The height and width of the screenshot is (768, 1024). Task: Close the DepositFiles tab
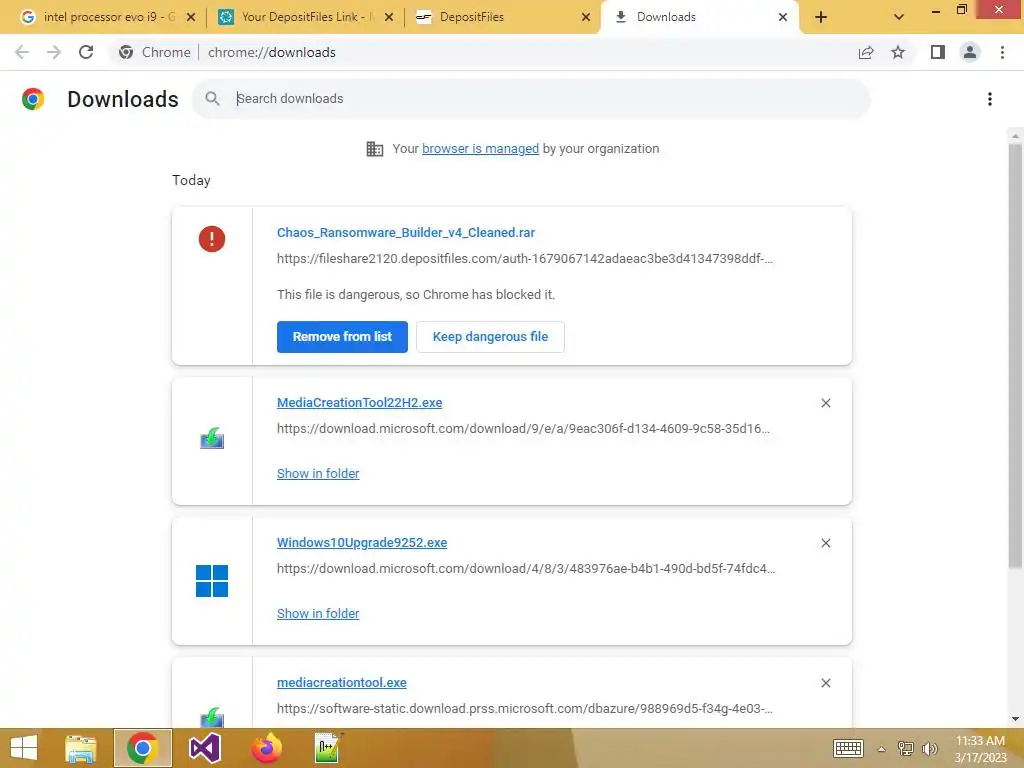[x=586, y=17]
